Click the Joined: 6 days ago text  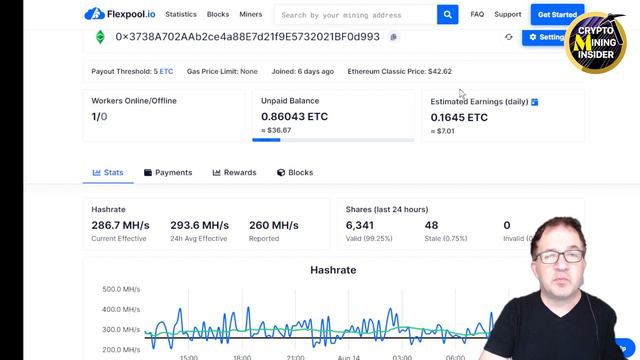click(302, 71)
